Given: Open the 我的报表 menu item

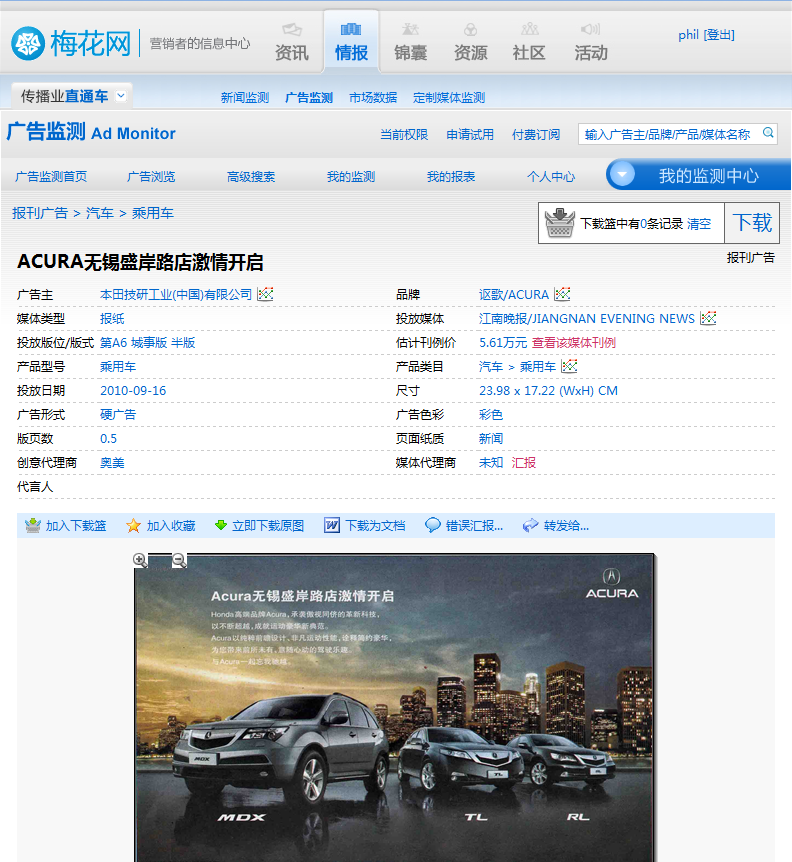Looking at the screenshot, I should (451, 176).
